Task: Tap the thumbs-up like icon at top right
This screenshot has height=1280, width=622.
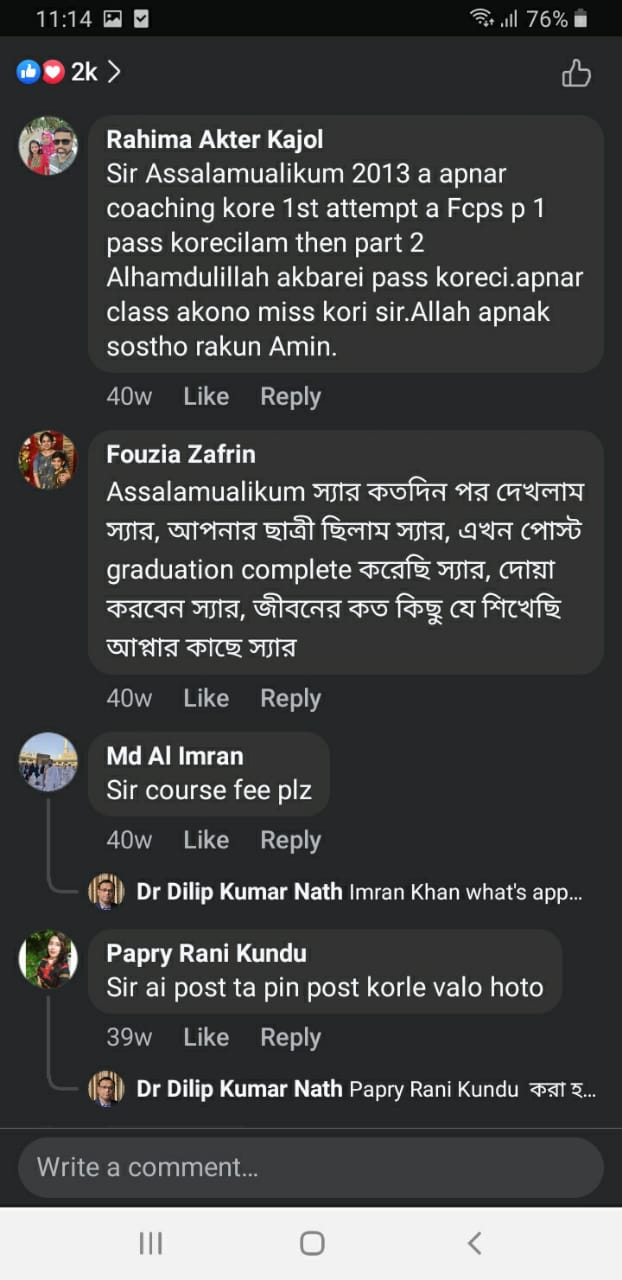Action: (x=576, y=73)
